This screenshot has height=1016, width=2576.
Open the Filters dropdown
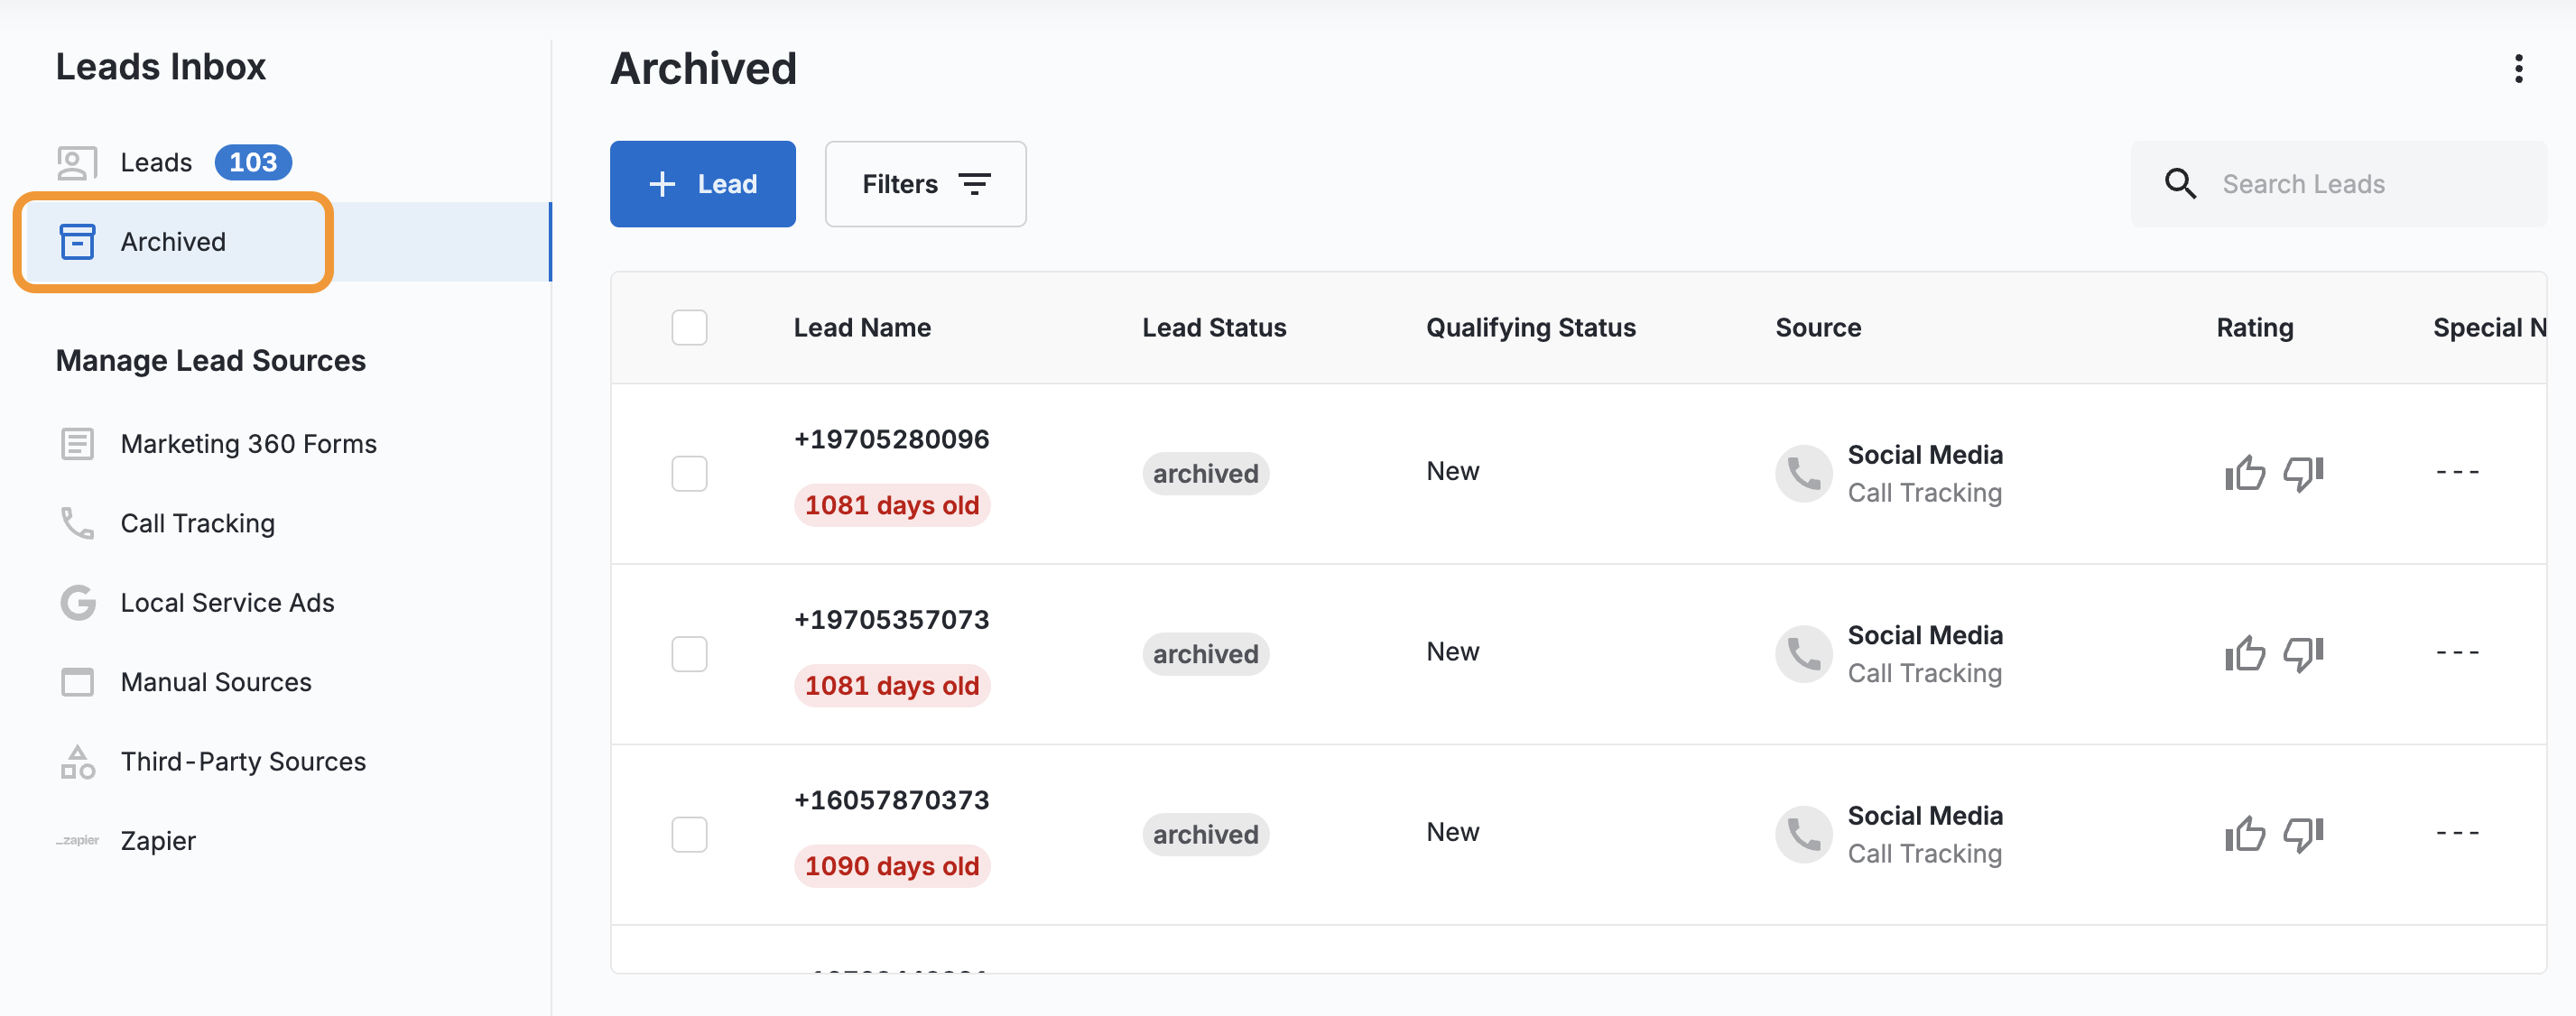[925, 184]
